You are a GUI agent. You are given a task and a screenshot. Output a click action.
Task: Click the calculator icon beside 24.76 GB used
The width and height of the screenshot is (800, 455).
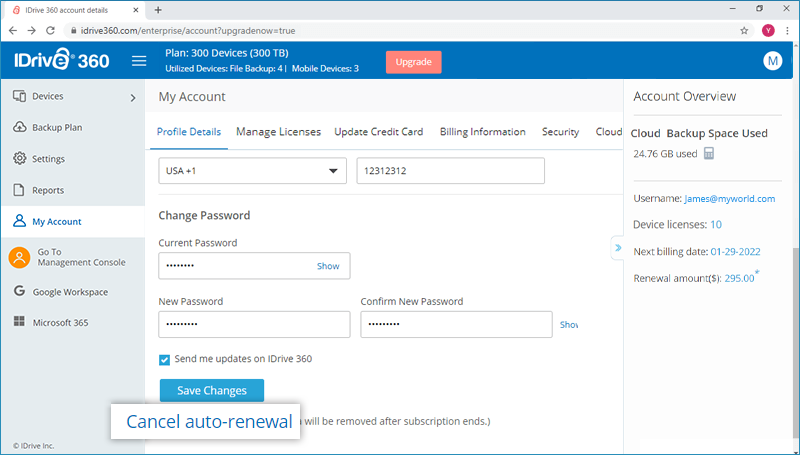coord(709,153)
